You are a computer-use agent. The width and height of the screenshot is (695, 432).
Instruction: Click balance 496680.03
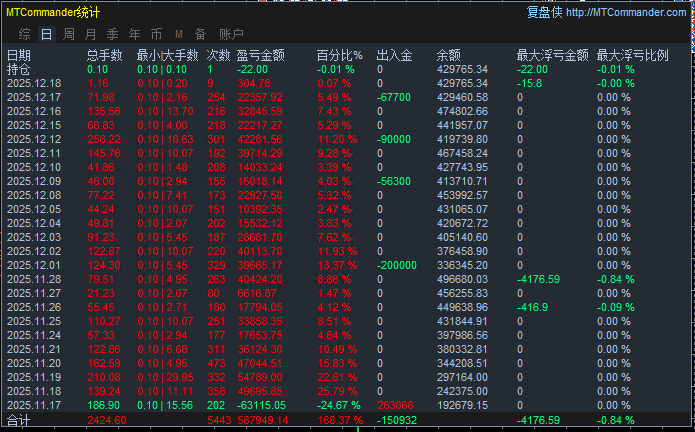(462, 280)
